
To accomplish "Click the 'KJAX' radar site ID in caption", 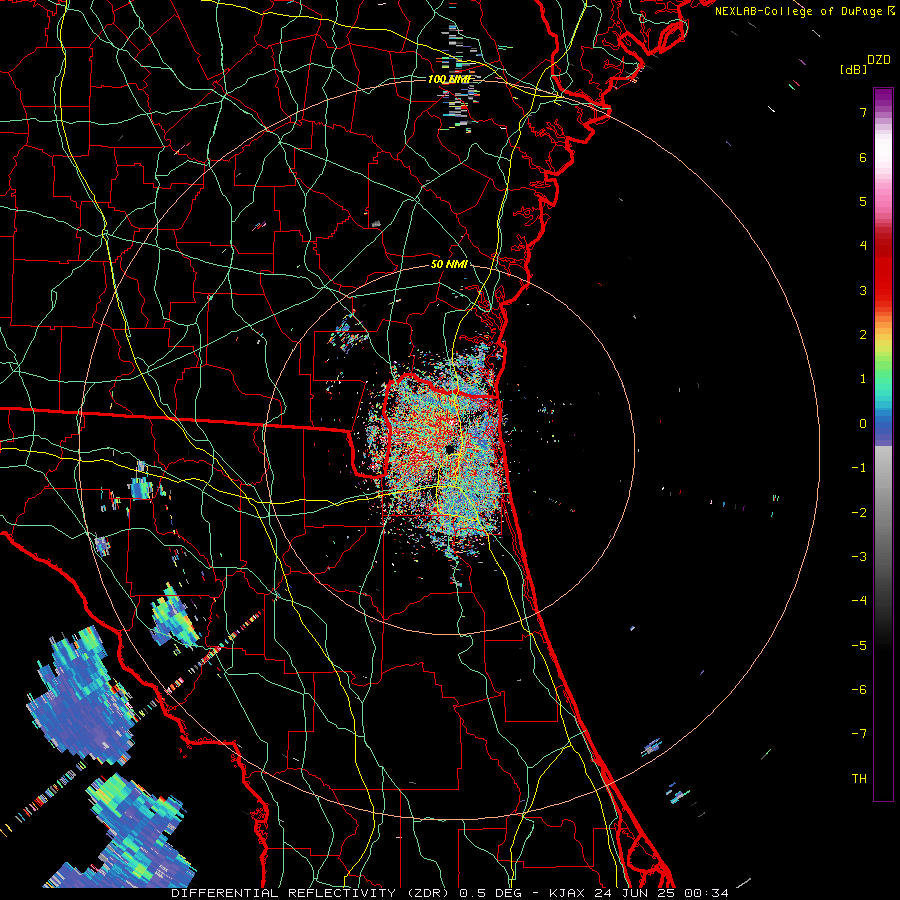I will pyautogui.click(x=567, y=893).
